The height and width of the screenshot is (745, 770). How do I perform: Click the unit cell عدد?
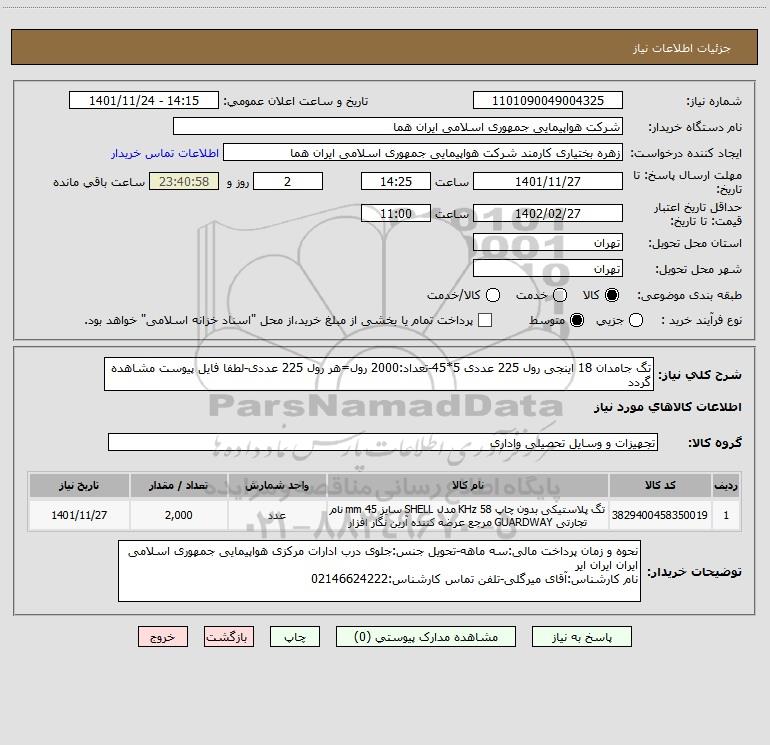pos(277,515)
